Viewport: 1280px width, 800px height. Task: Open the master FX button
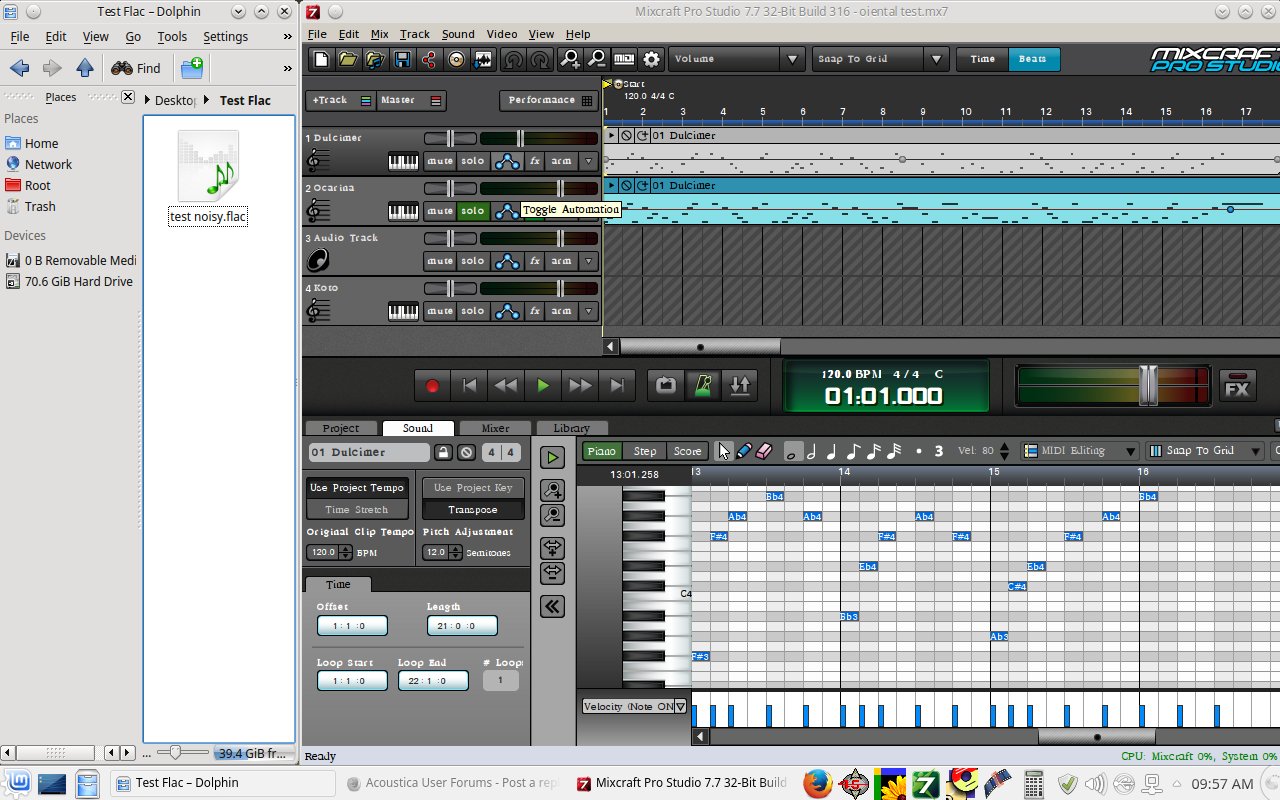point(1237,387)
